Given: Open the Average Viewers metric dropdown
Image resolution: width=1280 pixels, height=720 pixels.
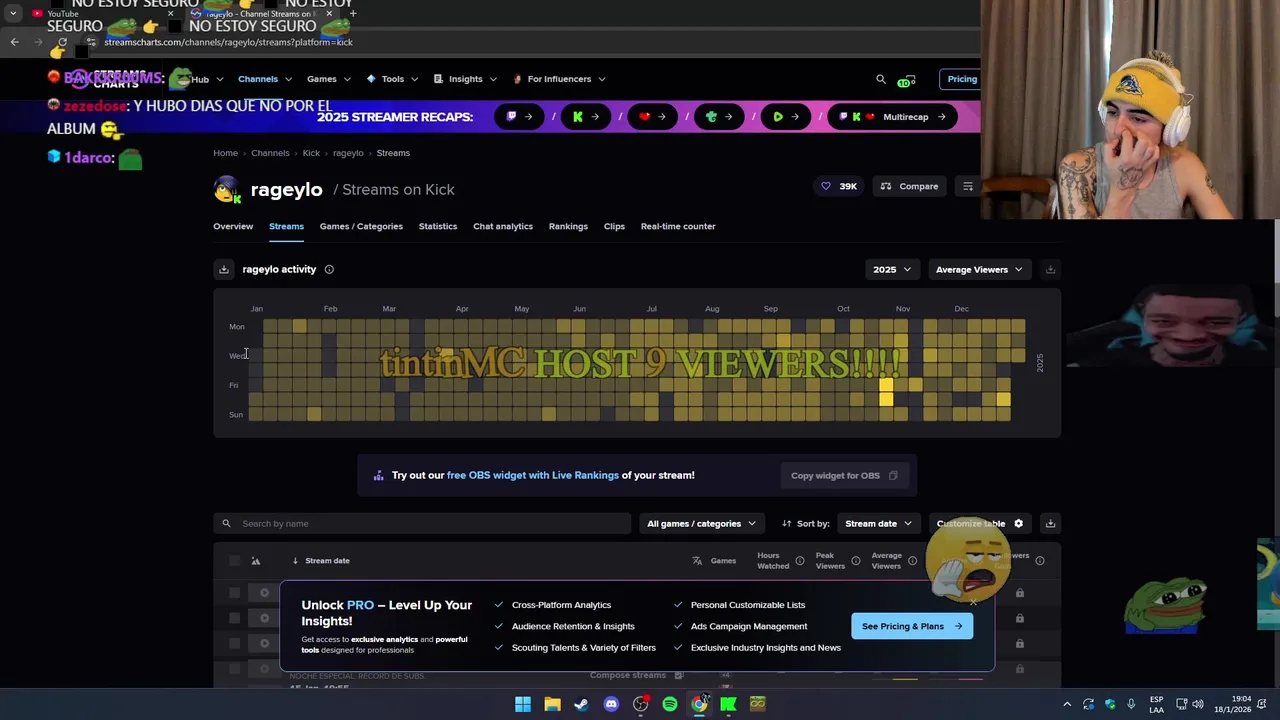Looking at the screenshot, I should pyautogui.click(x=979, y=269).
